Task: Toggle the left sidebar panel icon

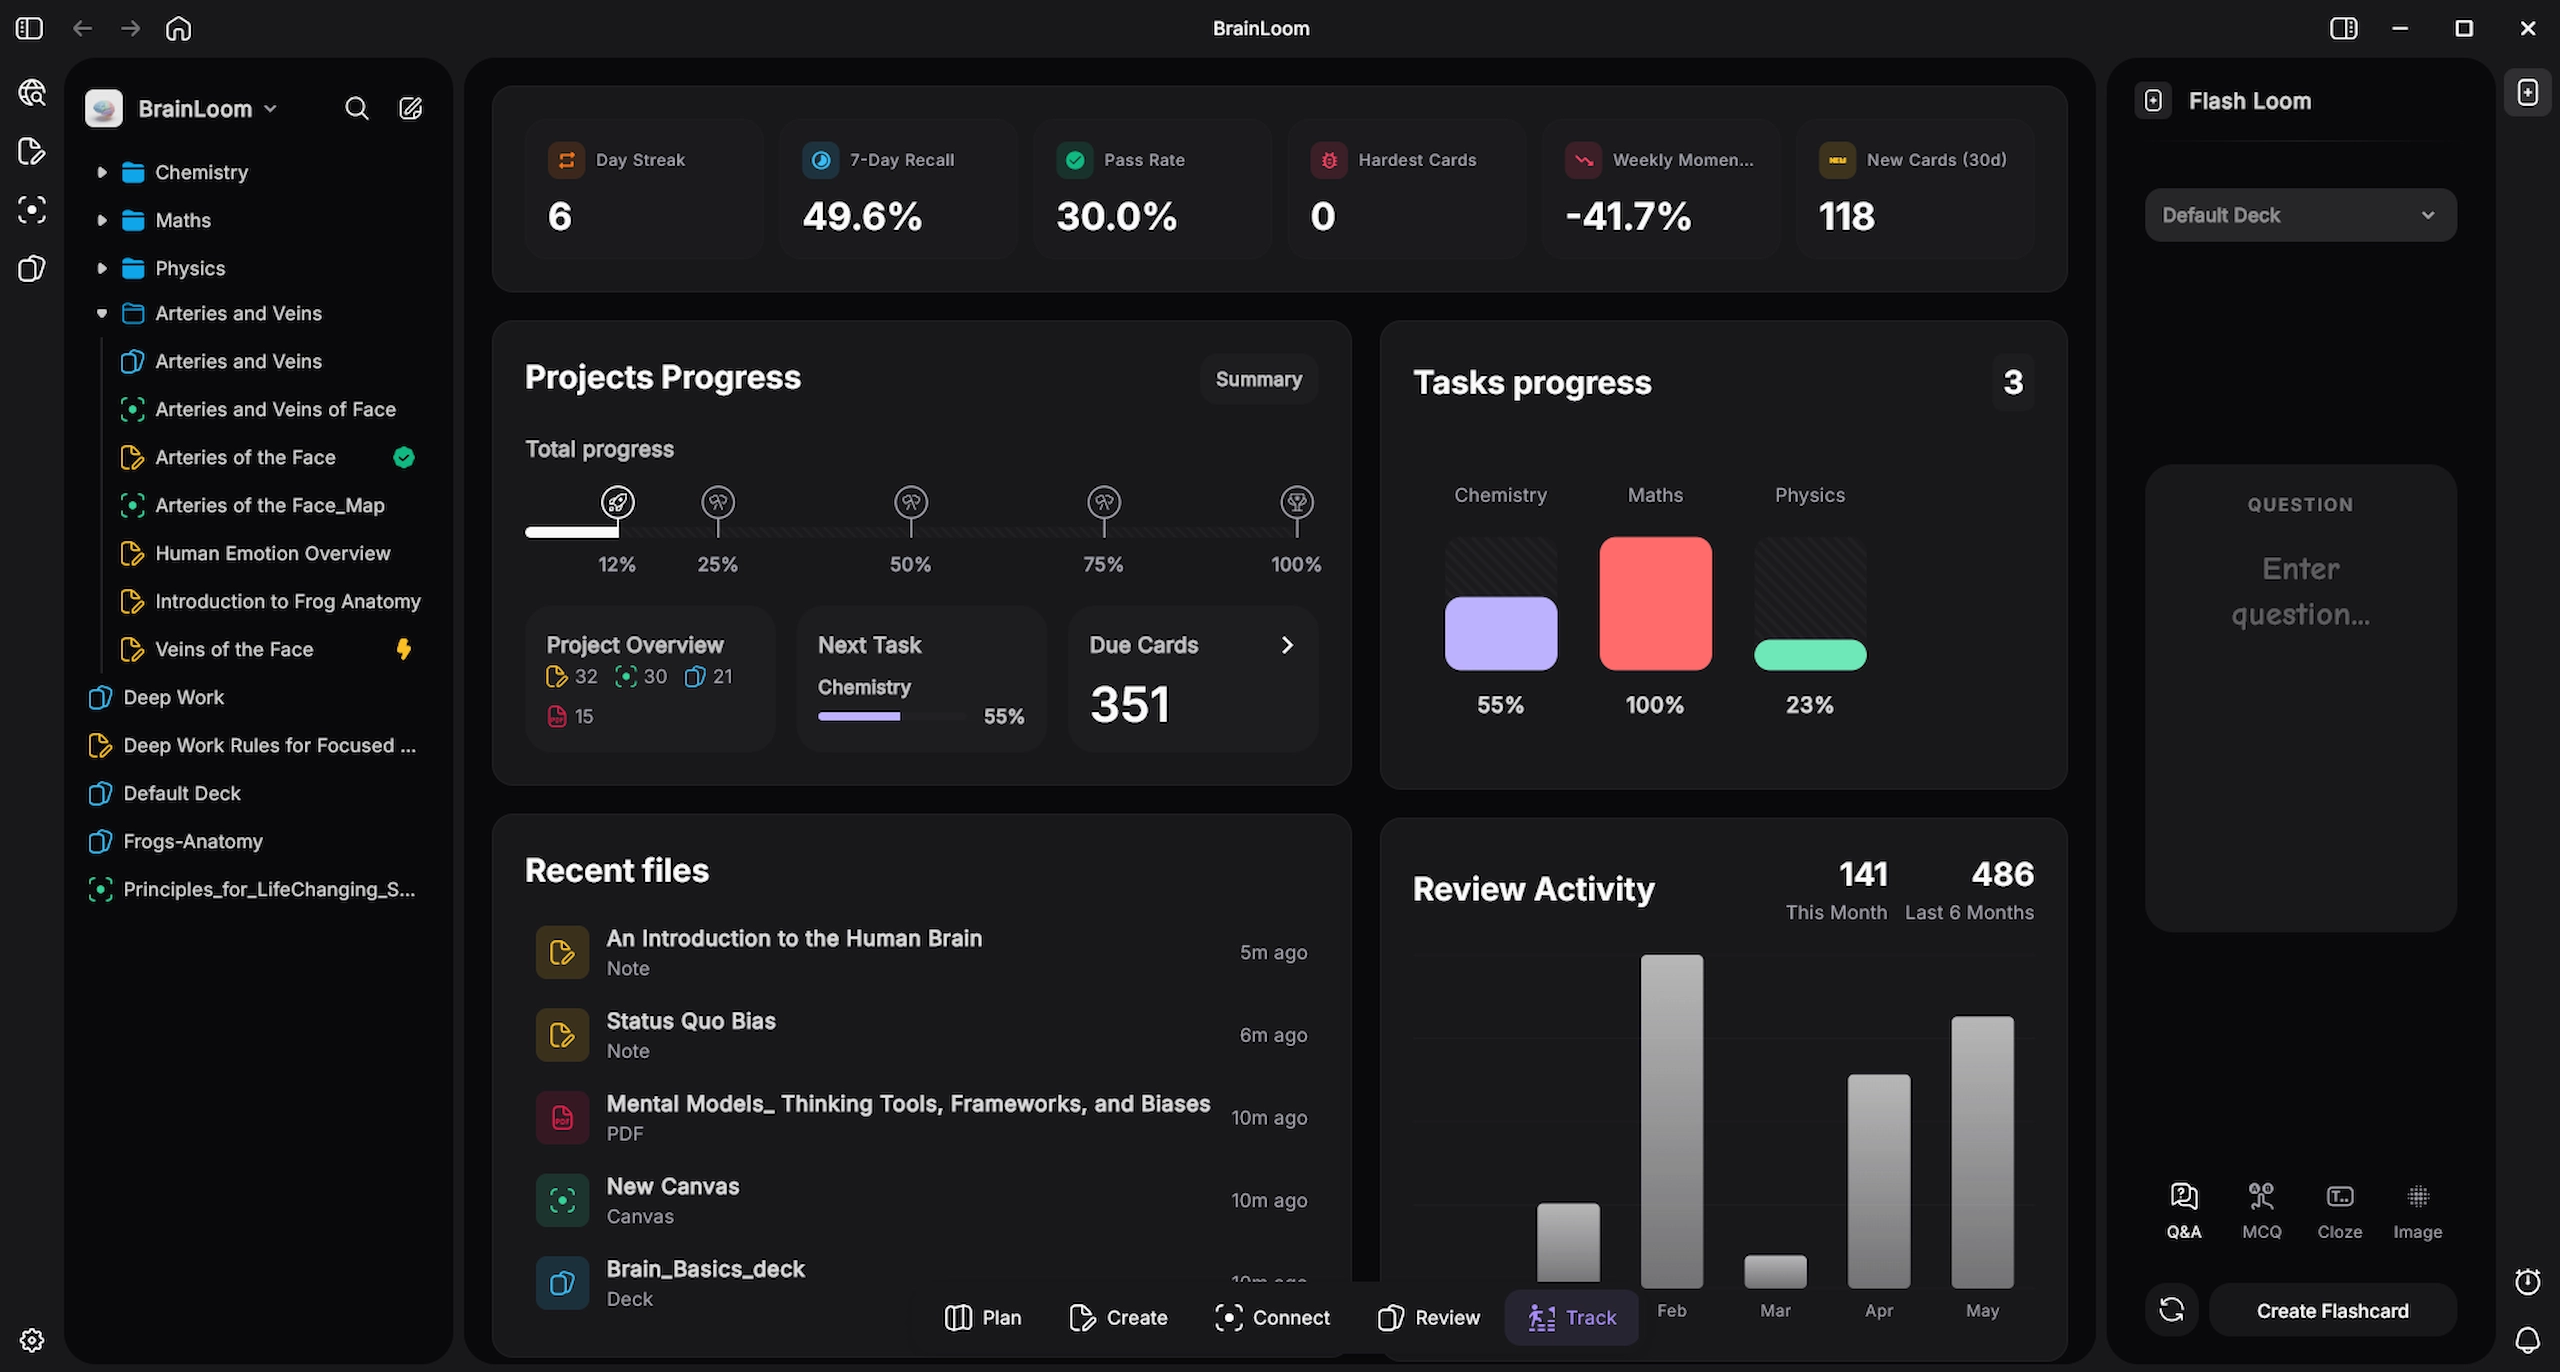Action: click(x=29, y=28)
